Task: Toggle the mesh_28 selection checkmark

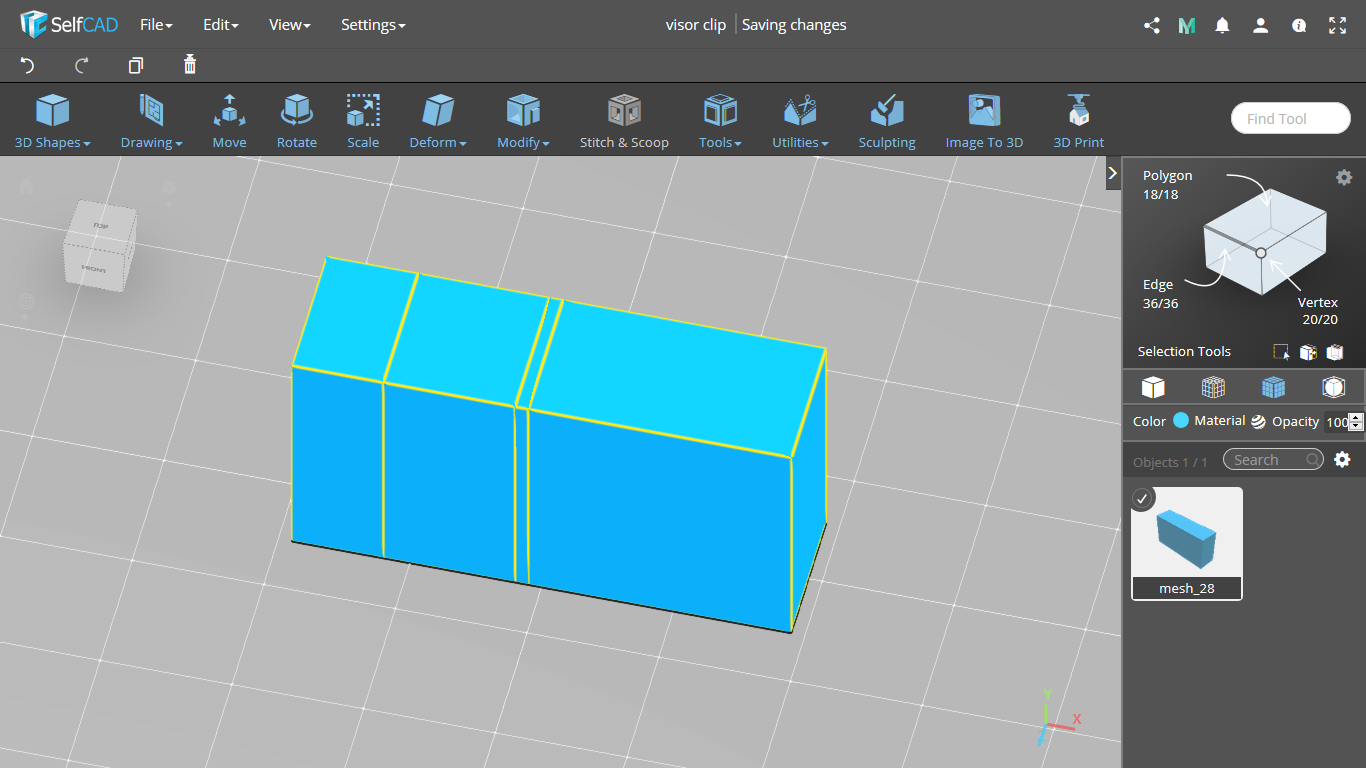Action: point(1142,498)
